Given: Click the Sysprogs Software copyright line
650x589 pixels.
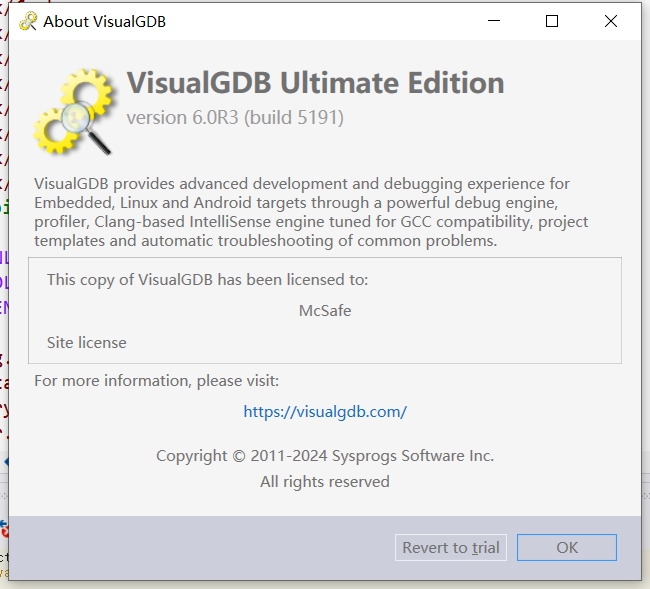Looking at the screenshot, I should [x=325, y=456].
